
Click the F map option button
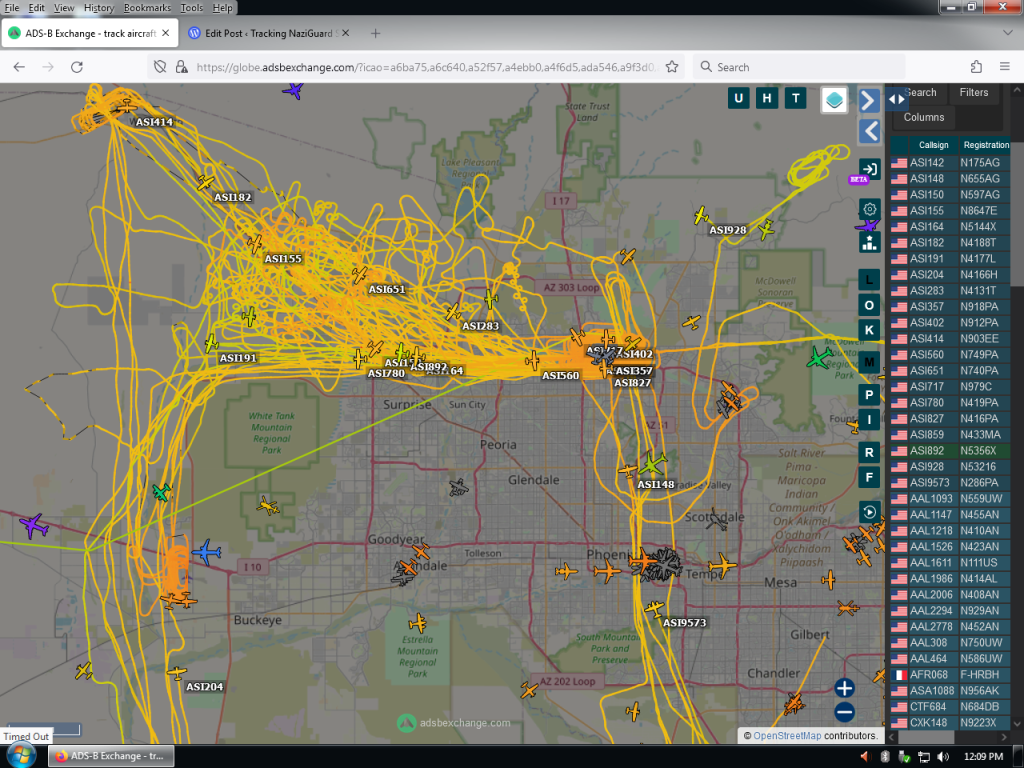tap(869, 477)
